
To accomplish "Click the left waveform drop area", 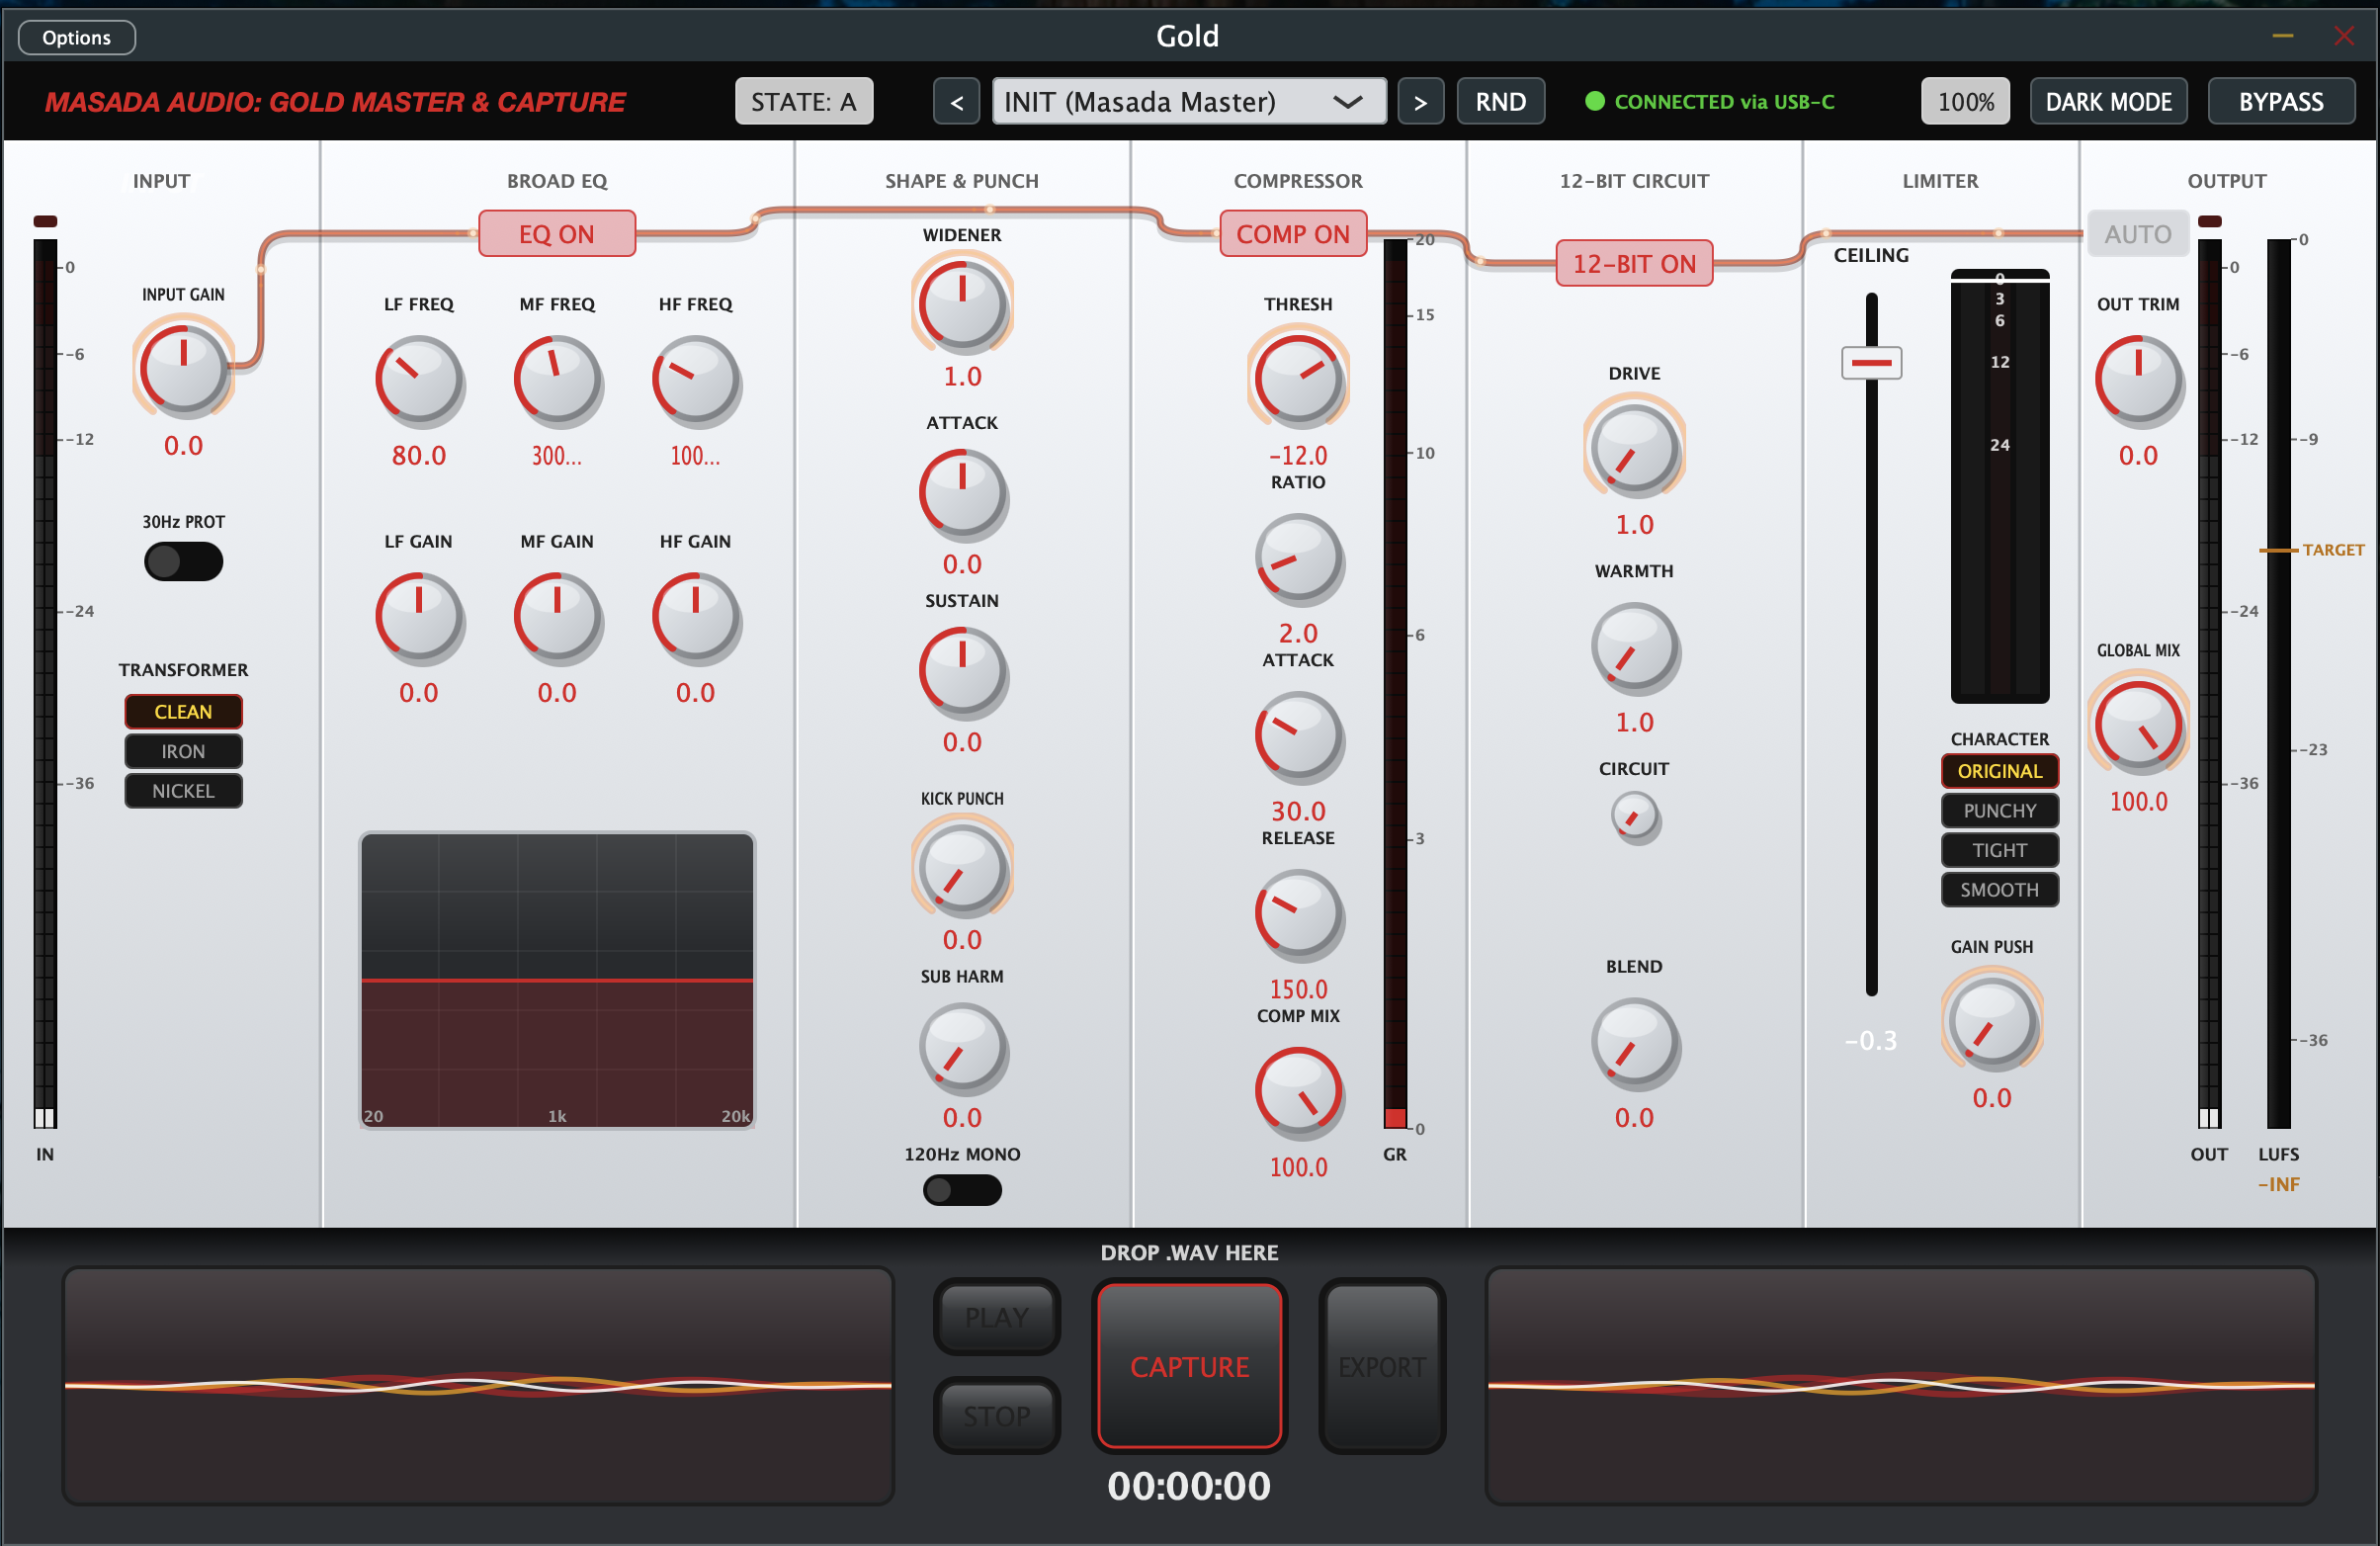I will [478, 1385].
